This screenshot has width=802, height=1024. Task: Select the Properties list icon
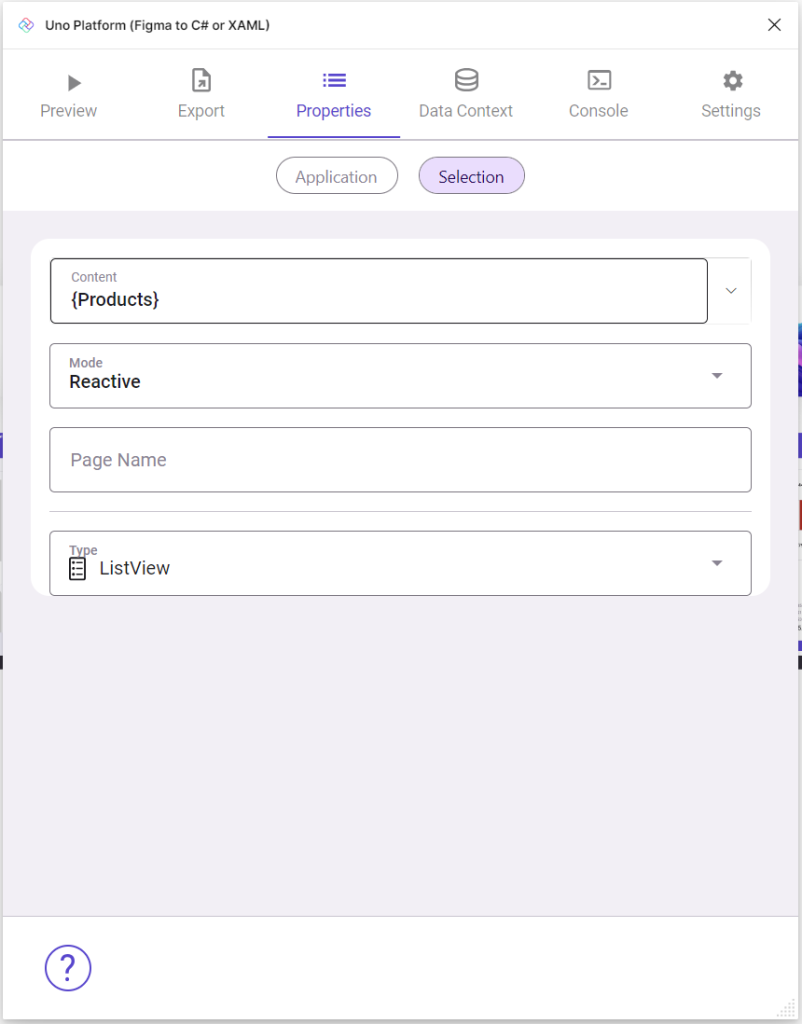click(x=333, y=81)
